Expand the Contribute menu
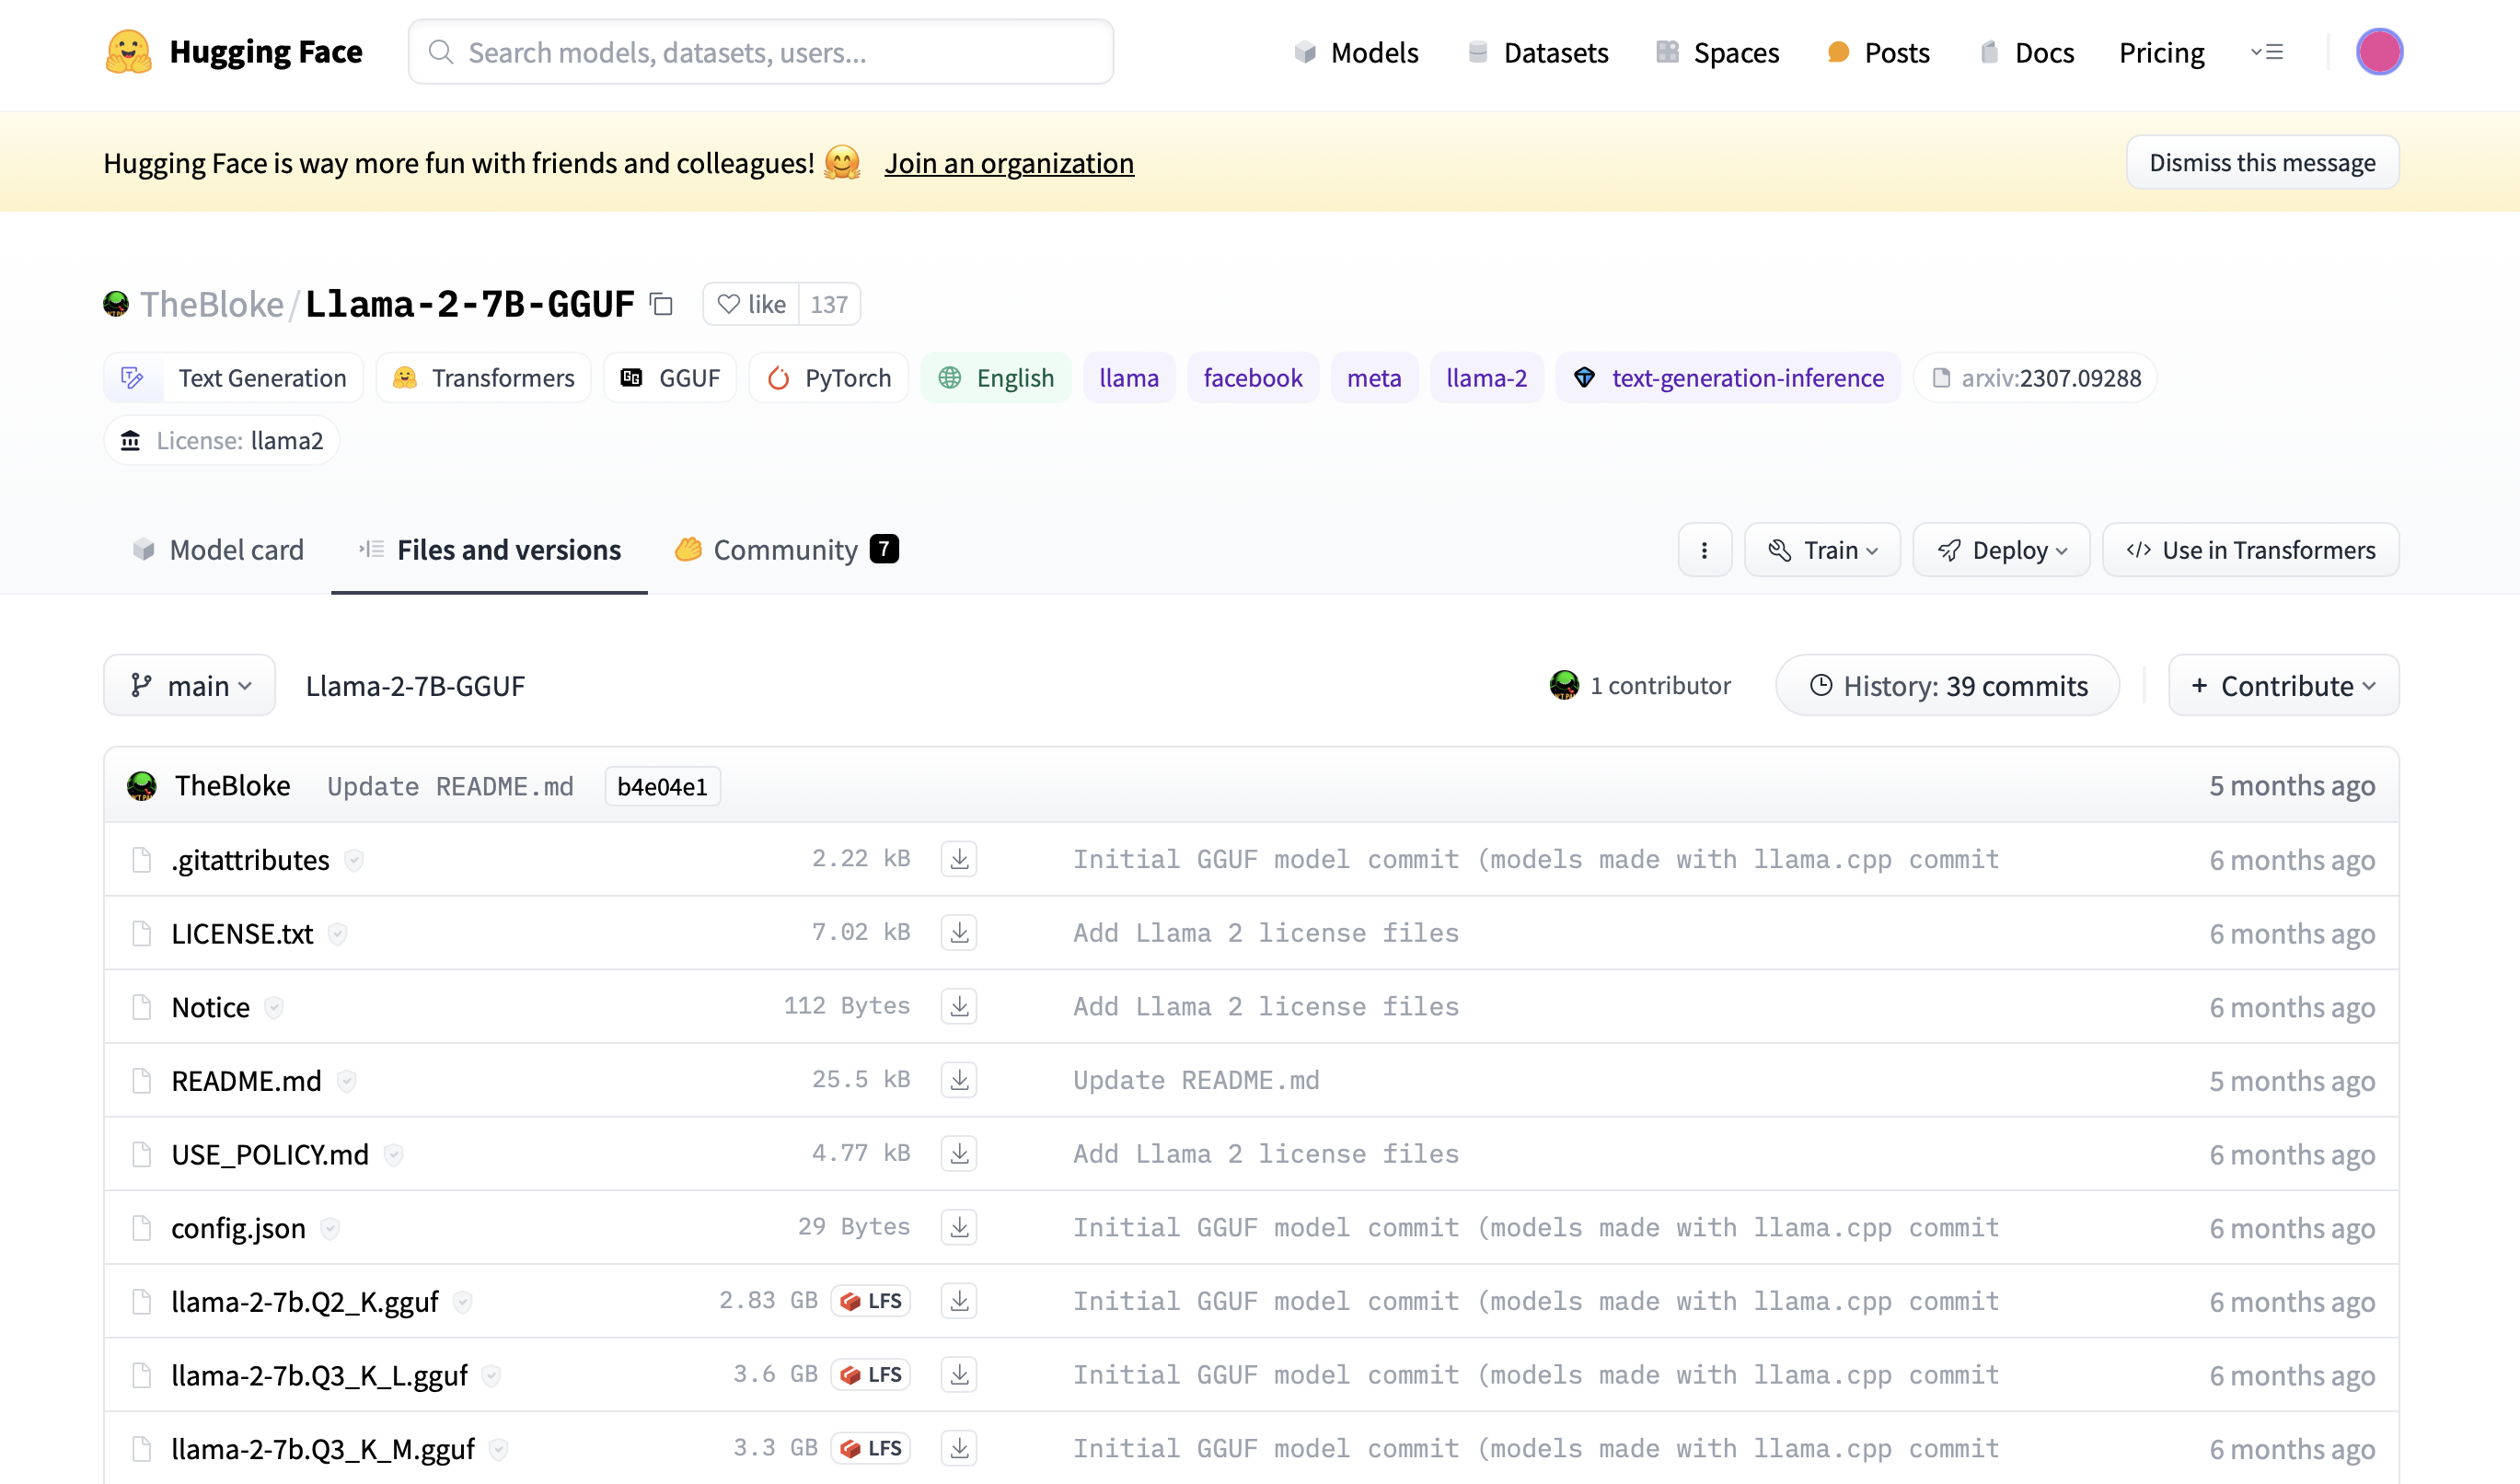 click(x=2283, y=685)
